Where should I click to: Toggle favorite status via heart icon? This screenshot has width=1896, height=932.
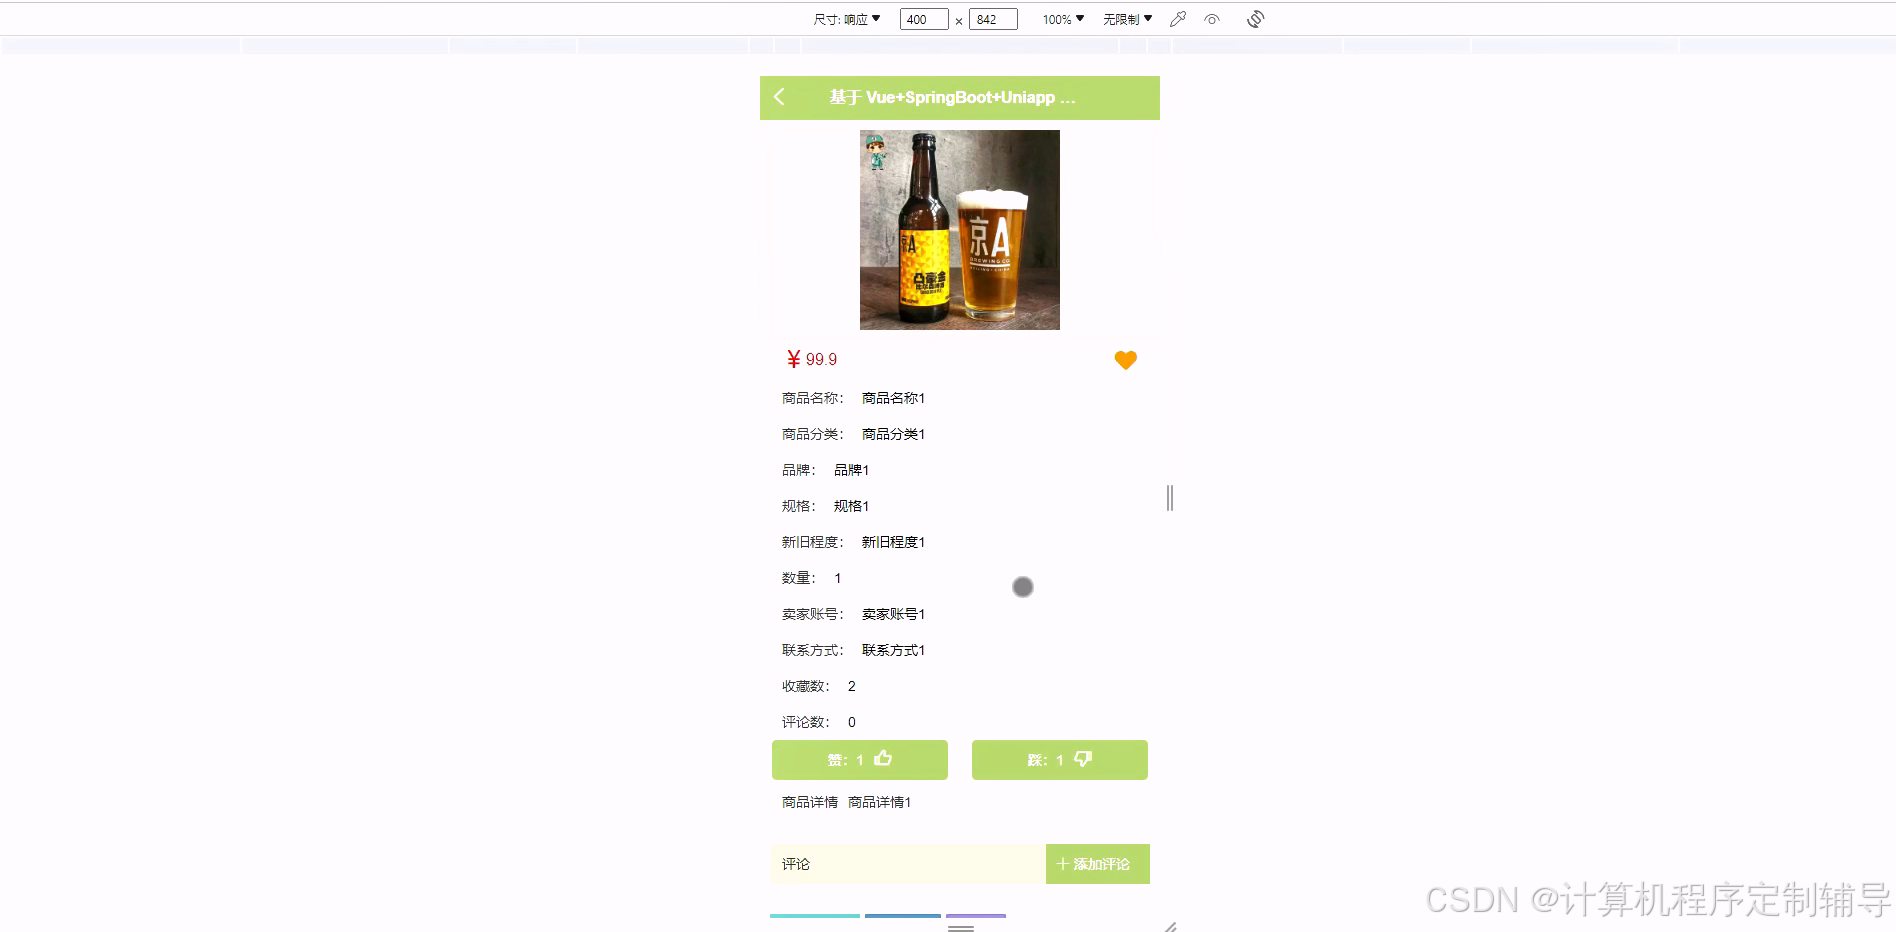(1125, 360)
